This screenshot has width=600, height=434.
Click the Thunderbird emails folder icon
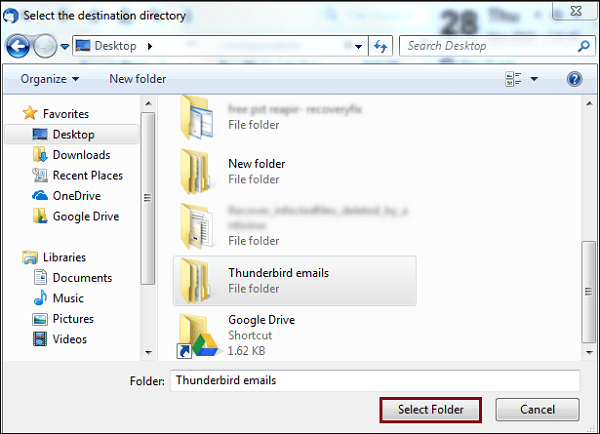[x=196, y=281]
